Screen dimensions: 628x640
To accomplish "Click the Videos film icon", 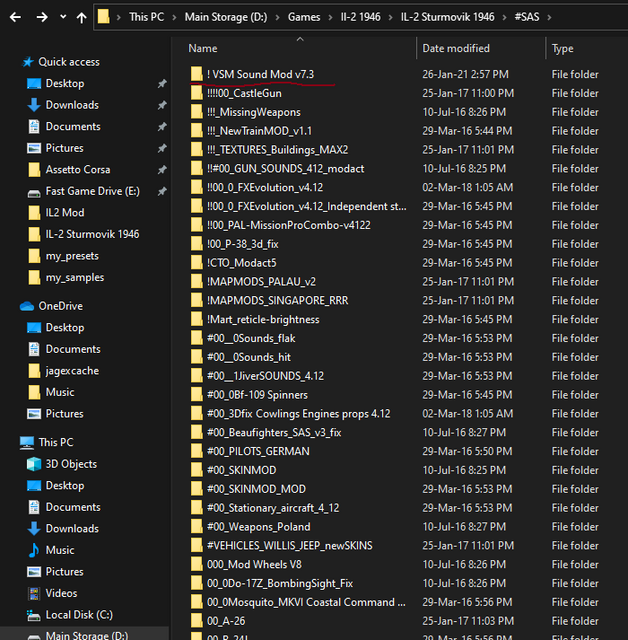I will (34, 593).
